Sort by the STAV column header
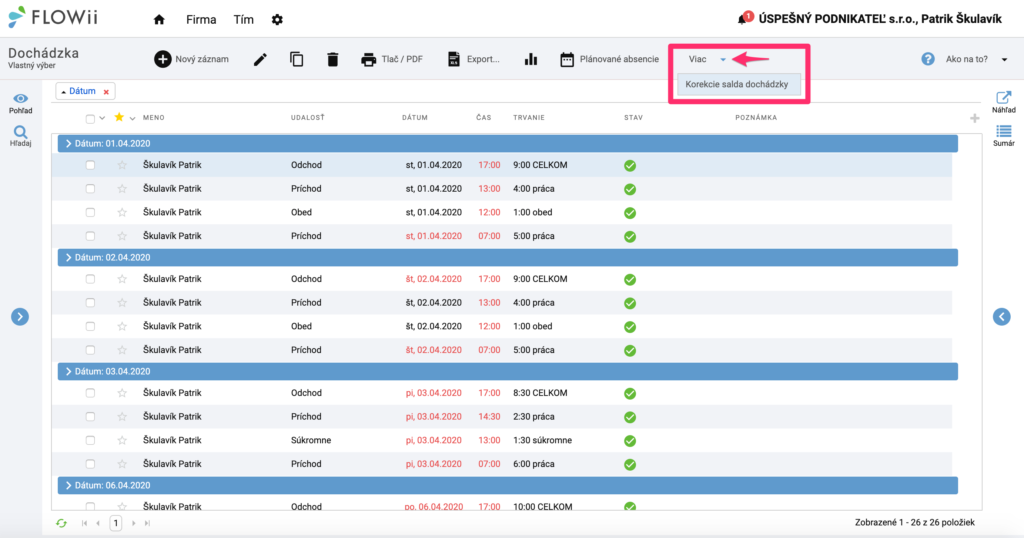The image size is (1024, 538). [633, 118]
